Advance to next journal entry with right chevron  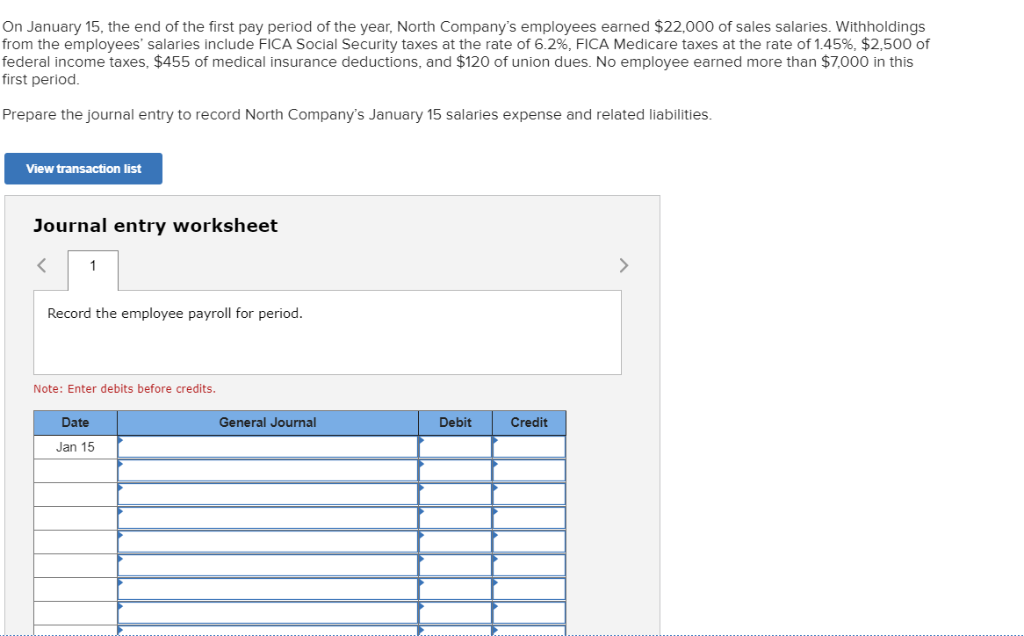(x=623, y=265)
